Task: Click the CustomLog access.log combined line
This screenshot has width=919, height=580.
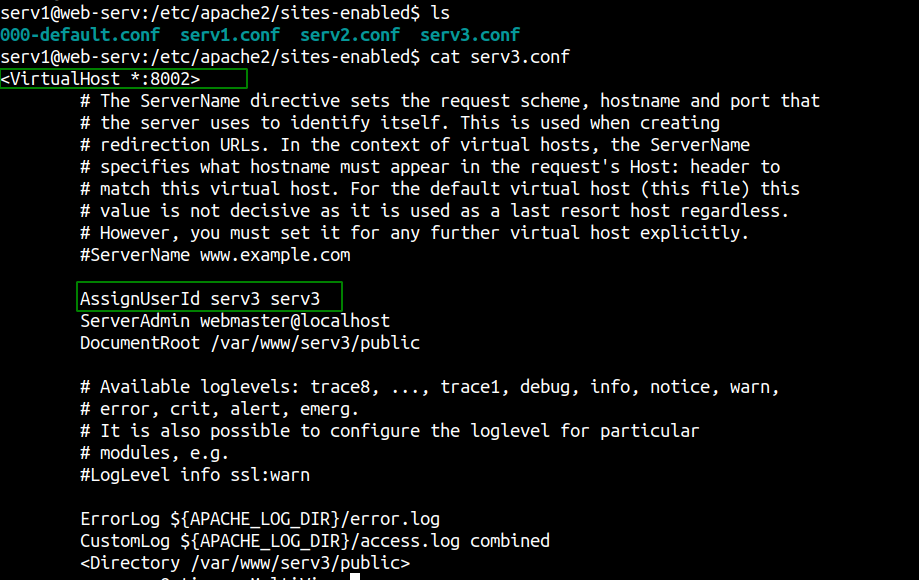Action: 315,541
